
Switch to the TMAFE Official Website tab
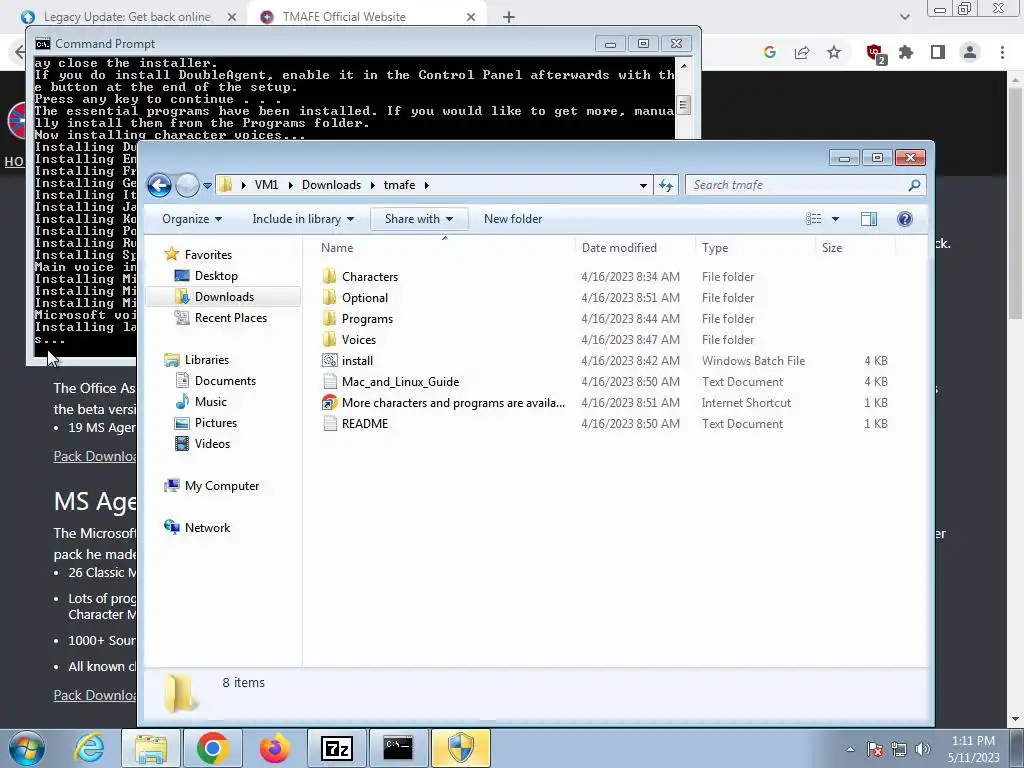344,17
